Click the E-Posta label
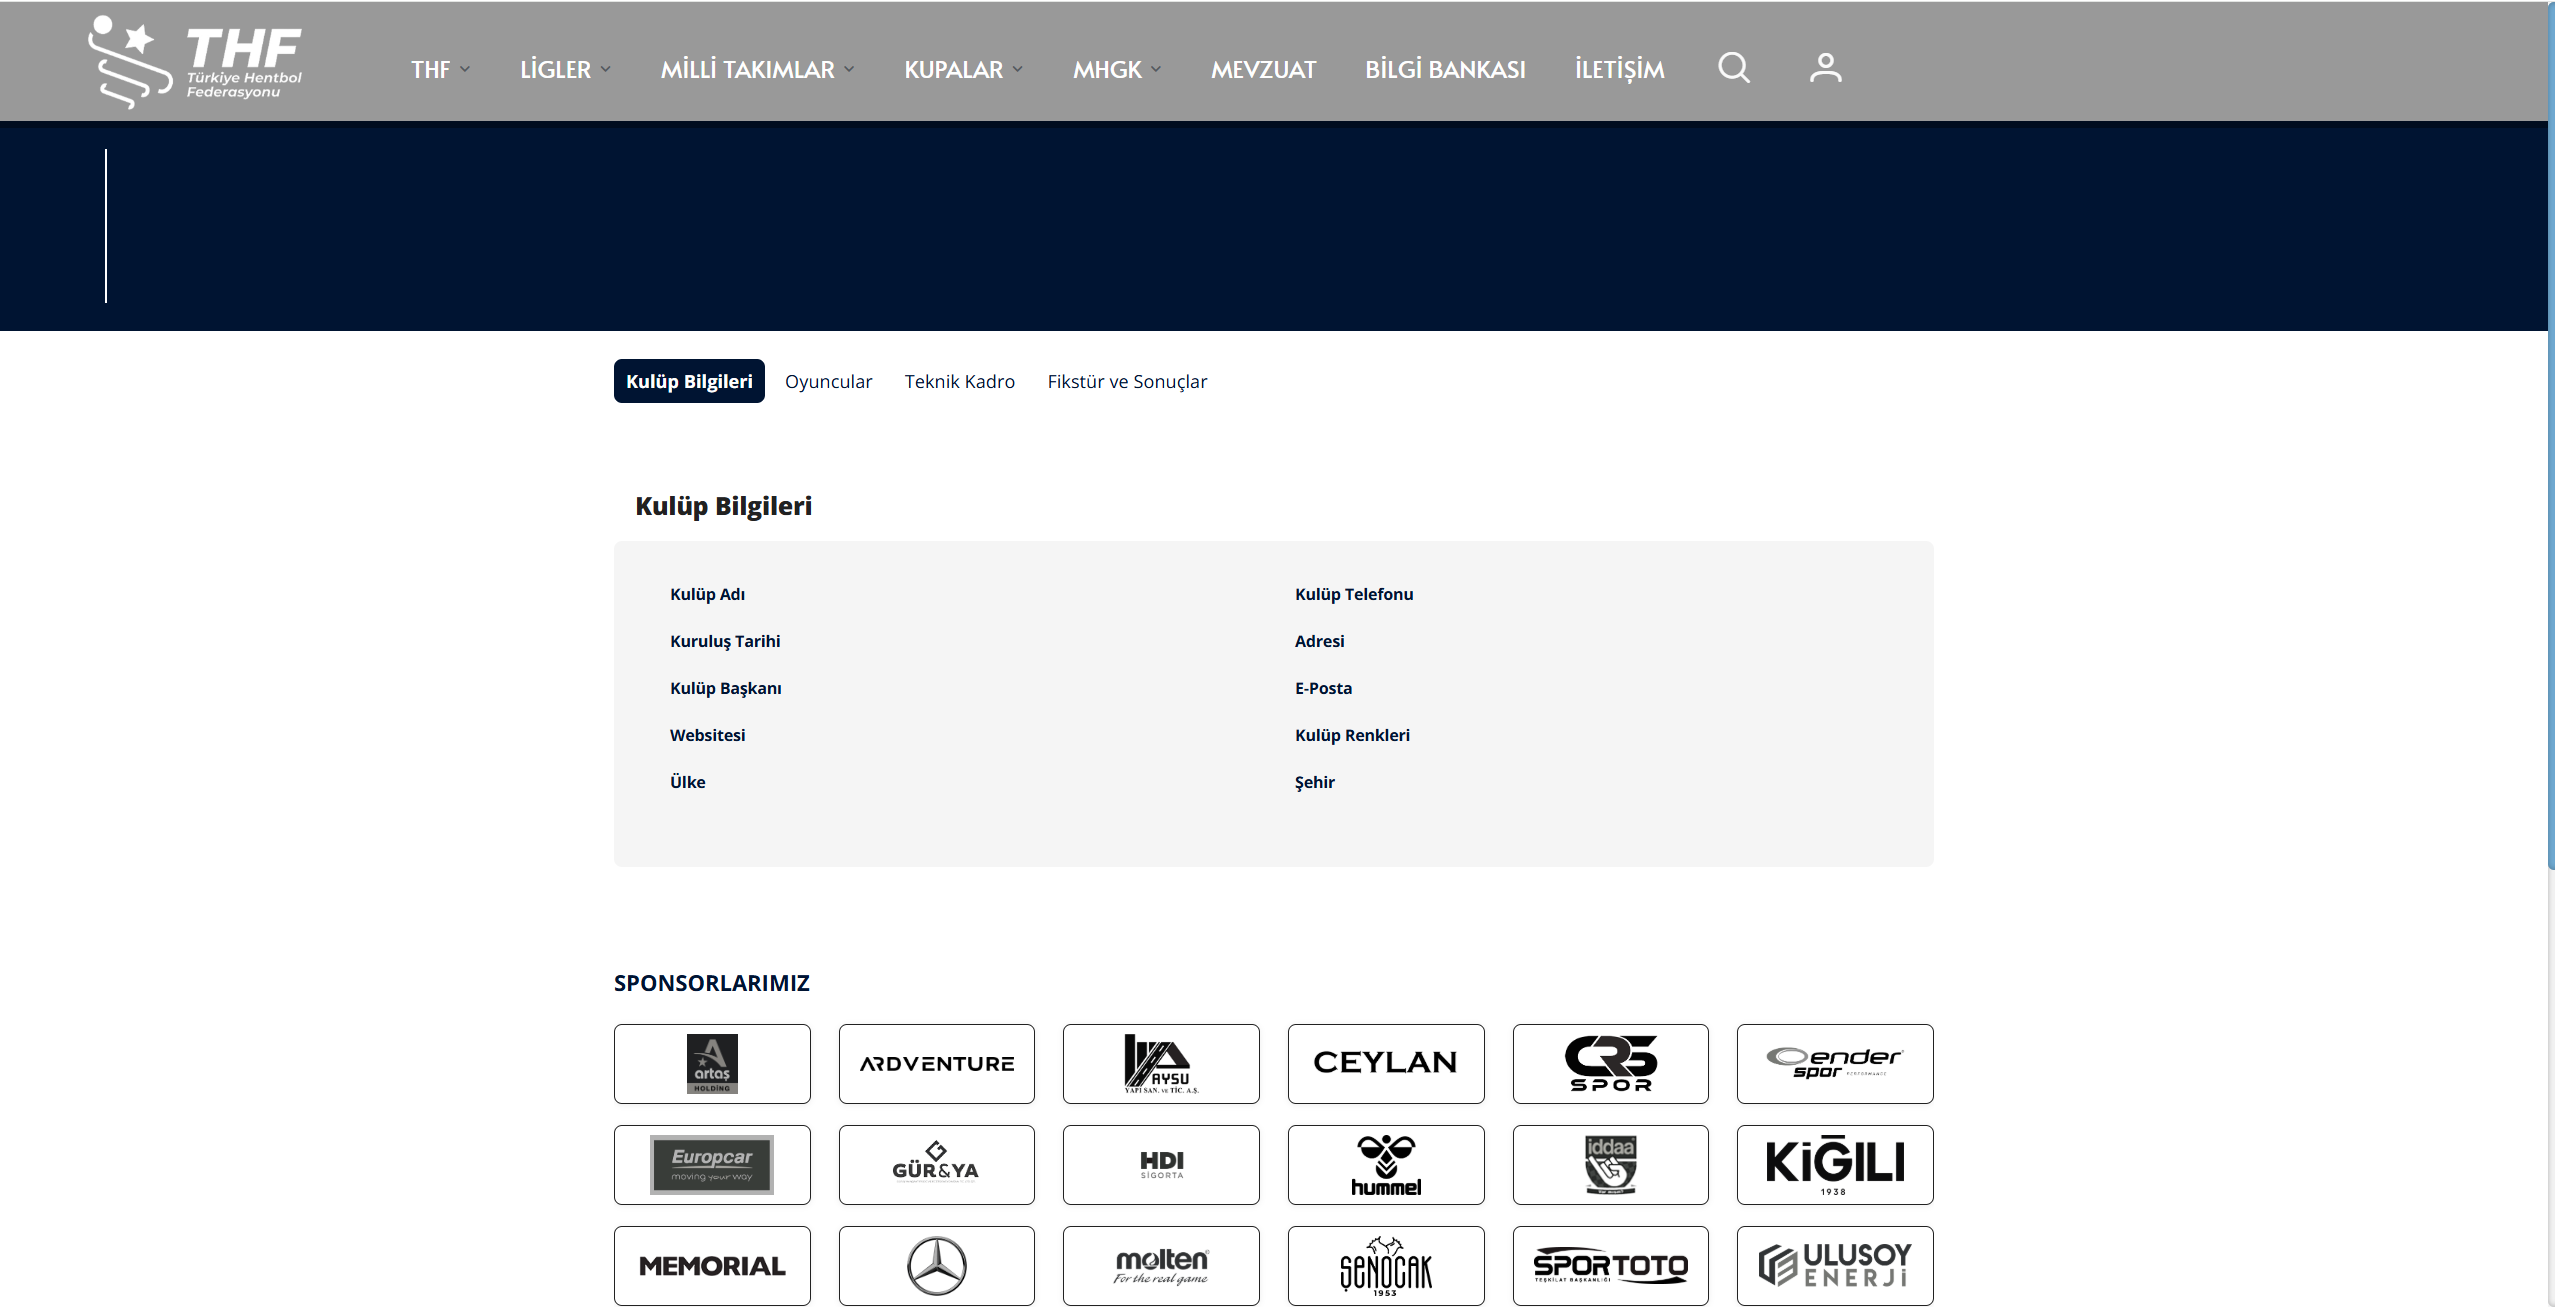 [1323, 688]
